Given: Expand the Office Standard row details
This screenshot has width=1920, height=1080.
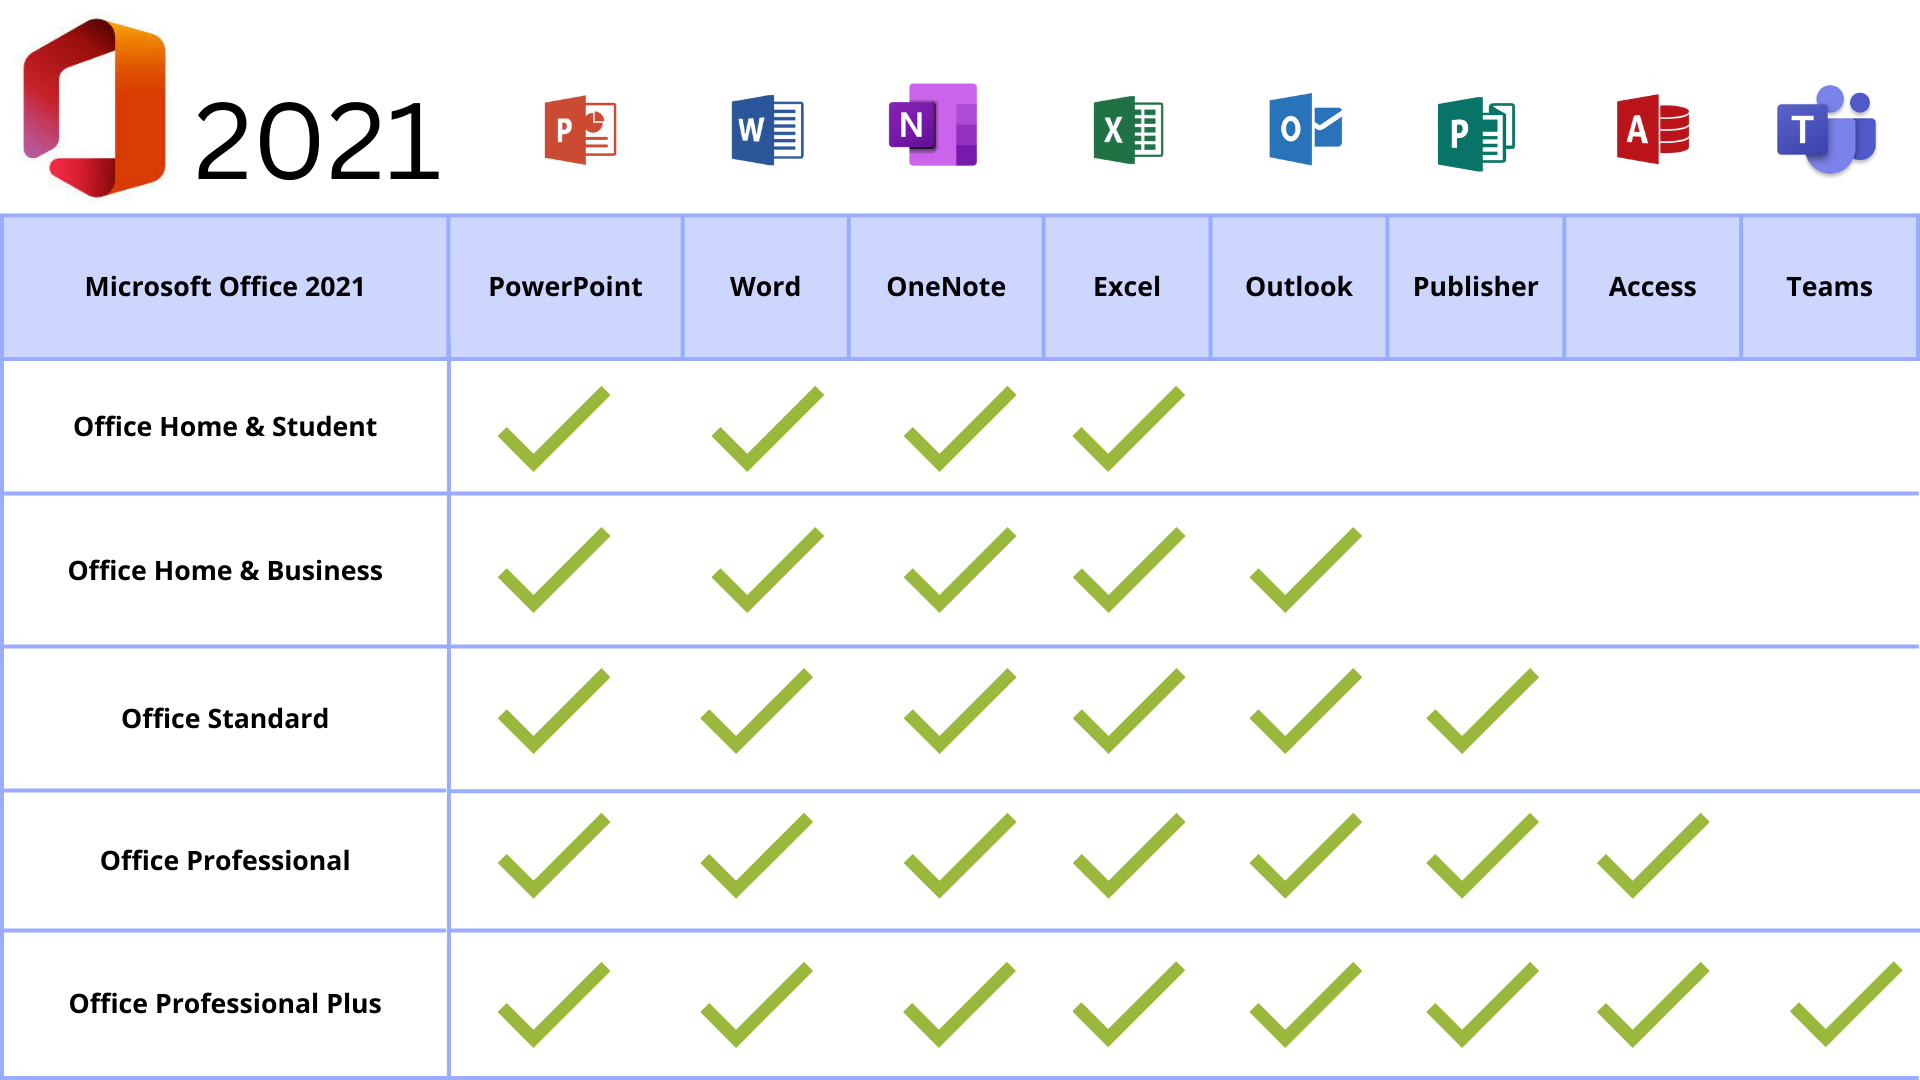Looking at the screenshot, I should click(x=224, y=719).
